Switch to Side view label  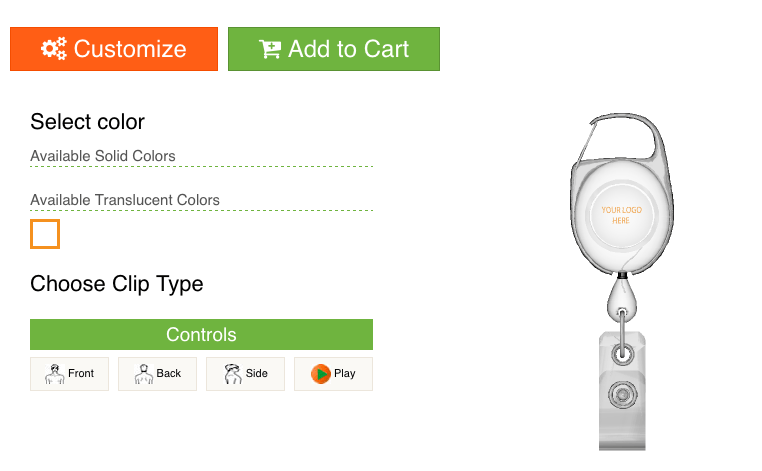pyautogui.click(x=257, y=373)
